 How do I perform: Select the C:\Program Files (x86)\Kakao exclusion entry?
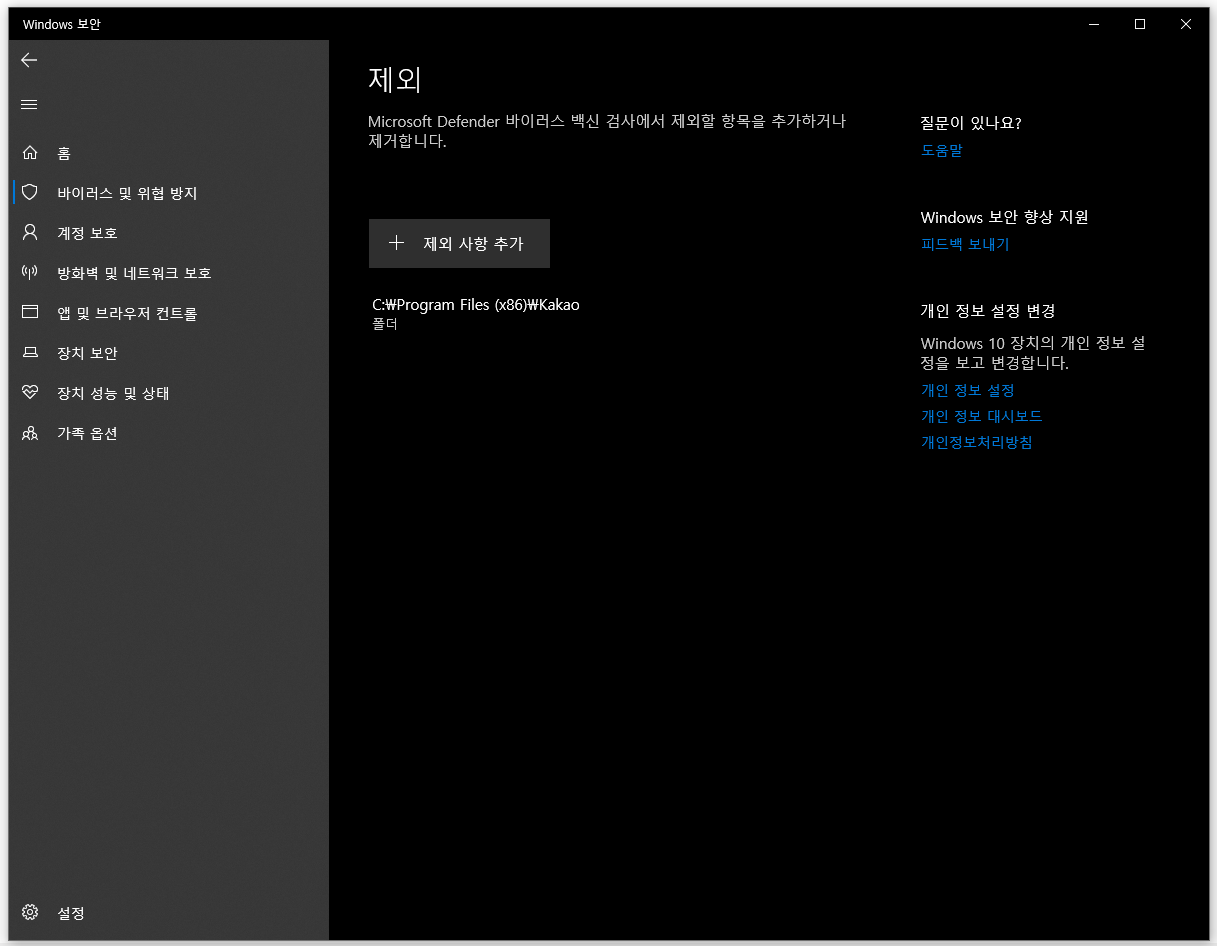pos(476,313)
